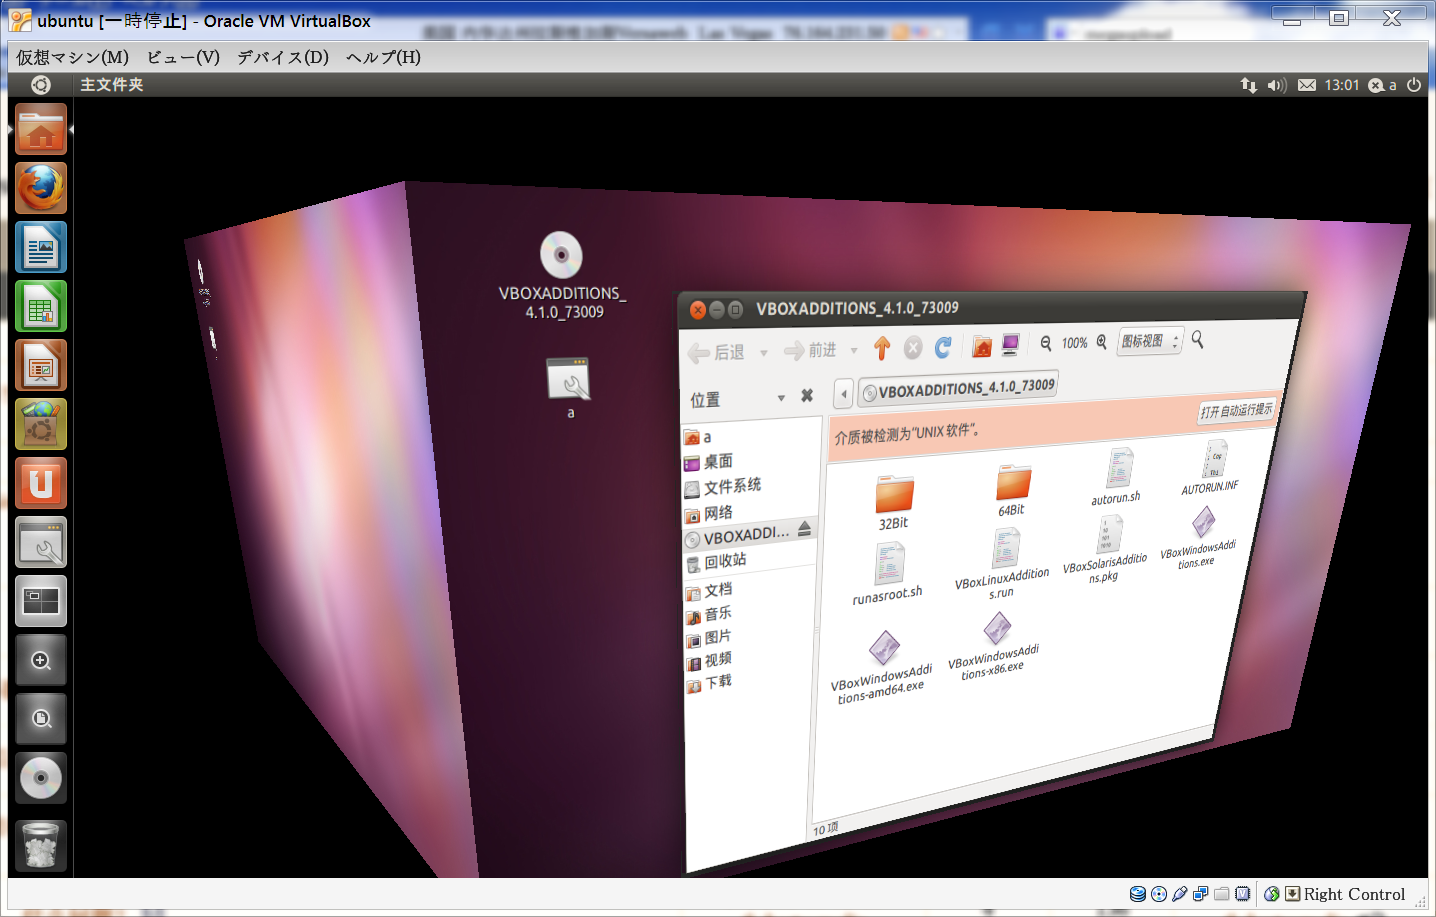Screen dimensions: 1436x917
Task: Go forward with the 前进 button
Action: [811, 350]
